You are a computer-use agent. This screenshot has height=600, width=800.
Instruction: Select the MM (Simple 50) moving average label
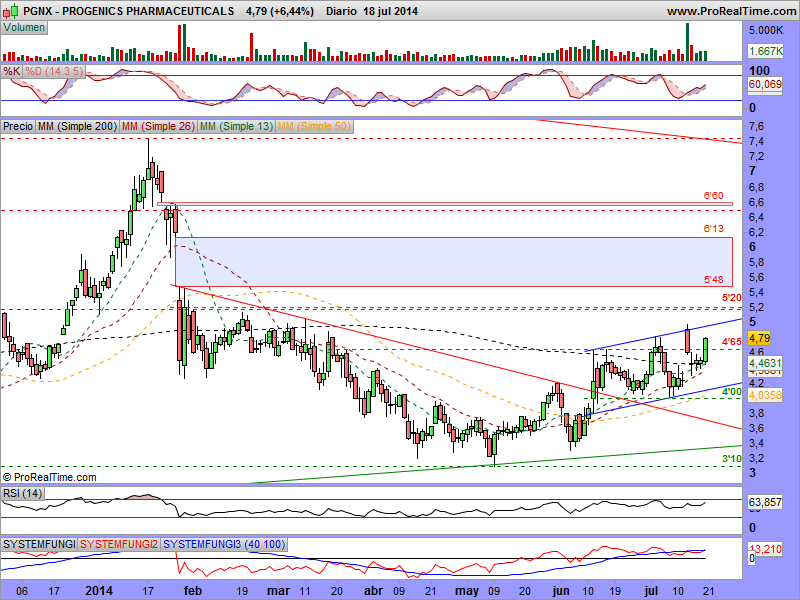314,126
